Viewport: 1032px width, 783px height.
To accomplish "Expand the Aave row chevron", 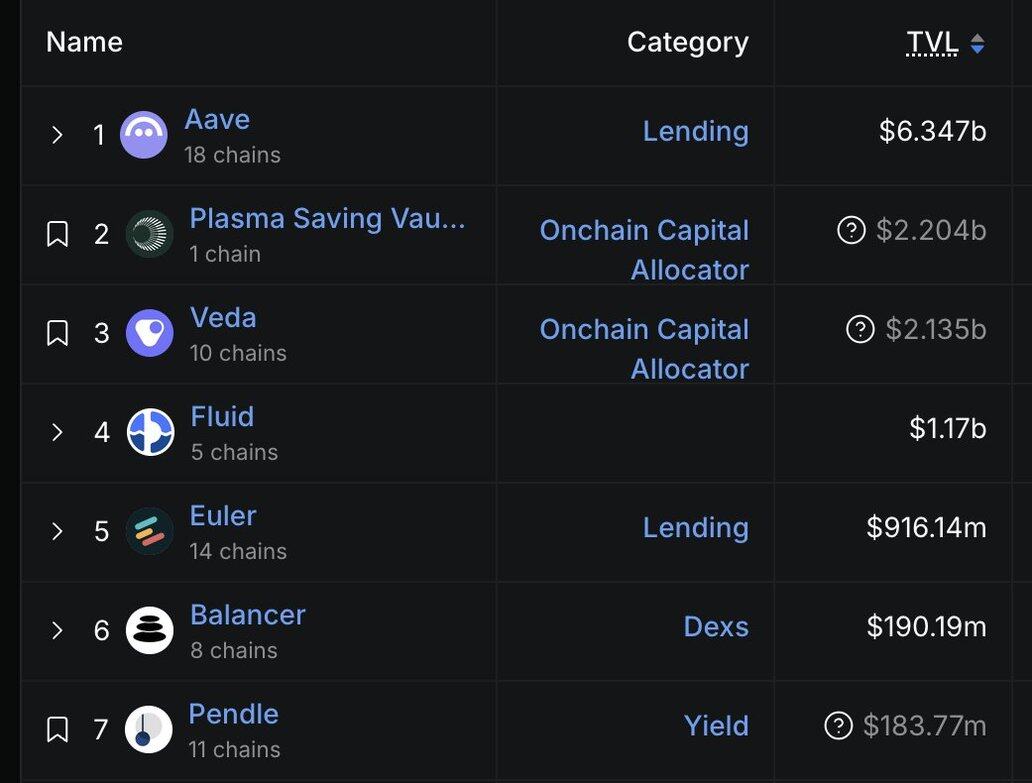I will click(x=57, y=135).
